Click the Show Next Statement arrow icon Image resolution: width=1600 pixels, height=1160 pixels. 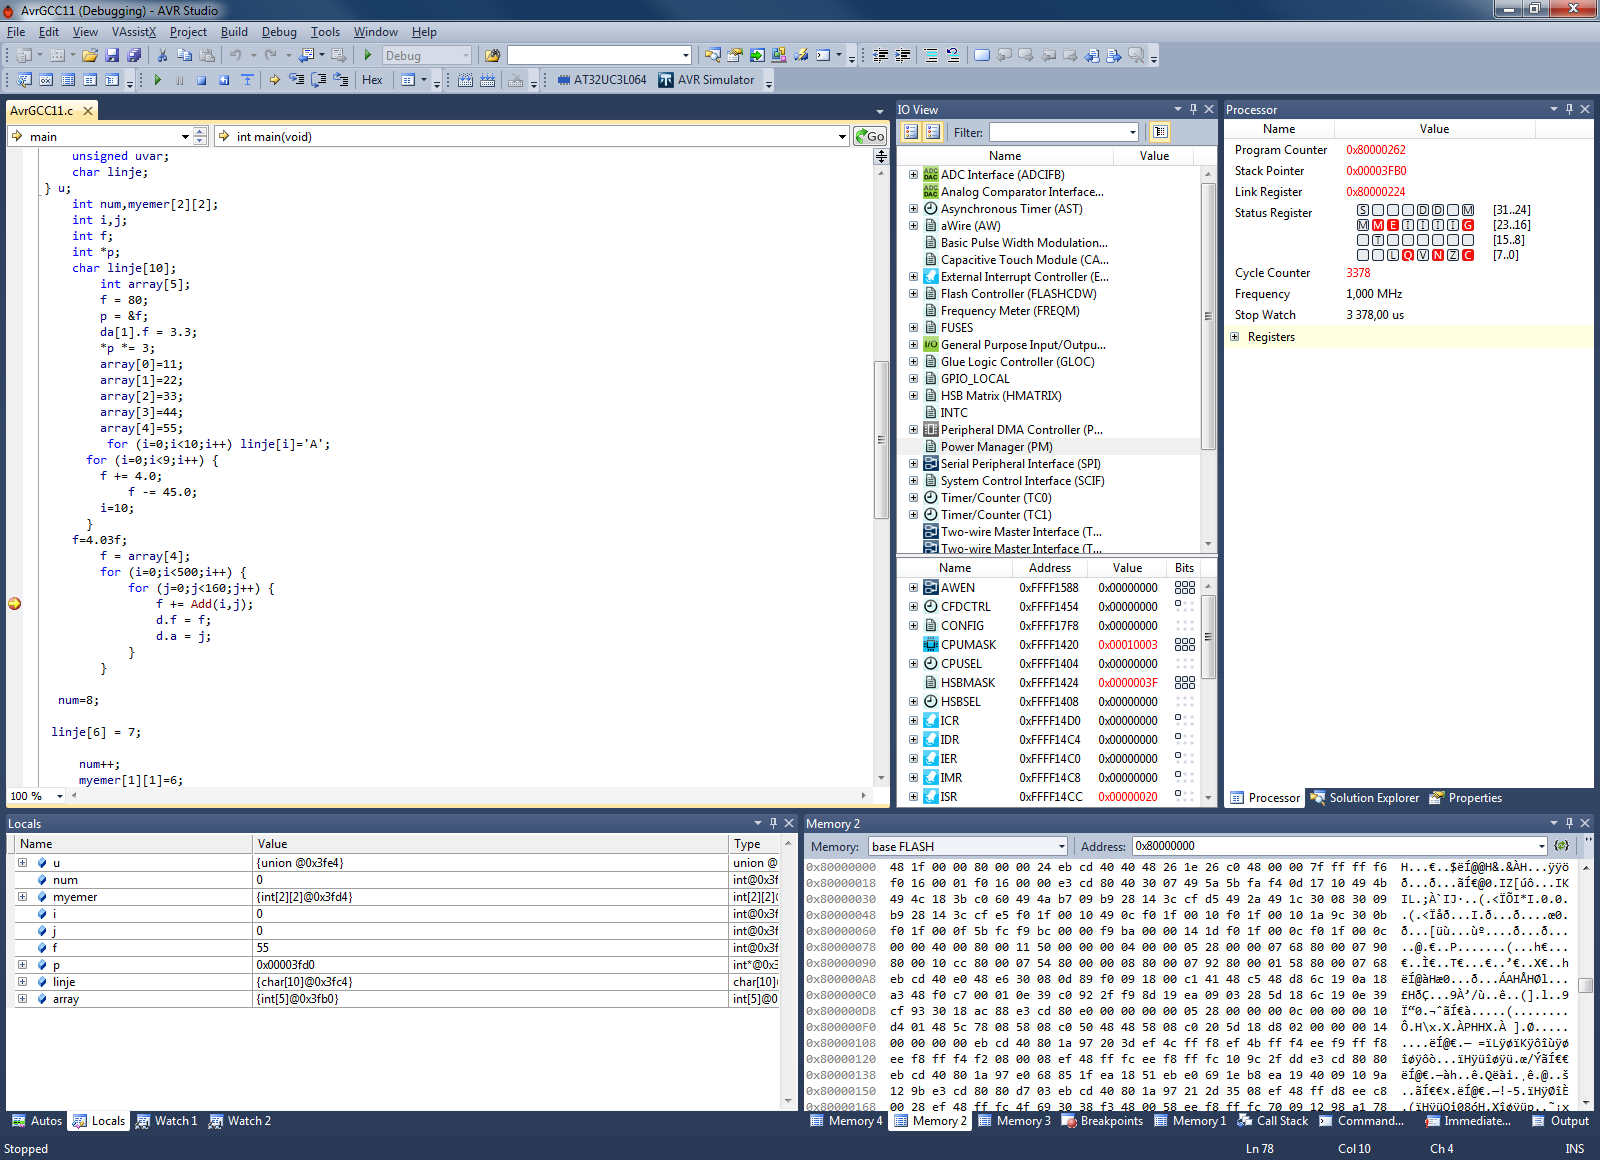pos(274,80)
